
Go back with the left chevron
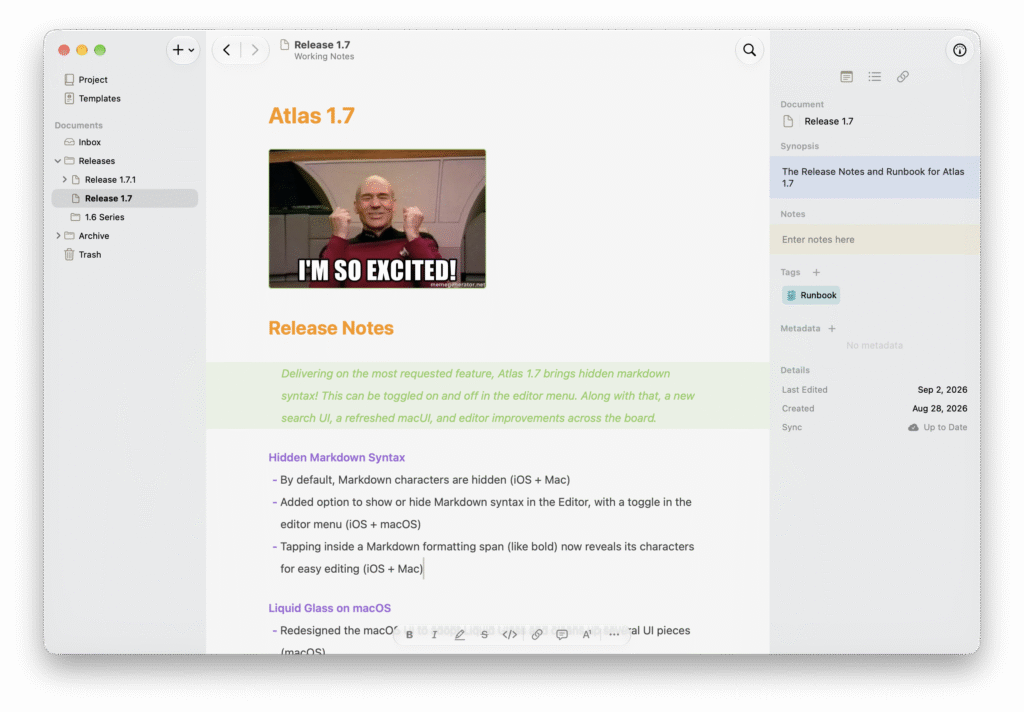click(x=227, y=50)
